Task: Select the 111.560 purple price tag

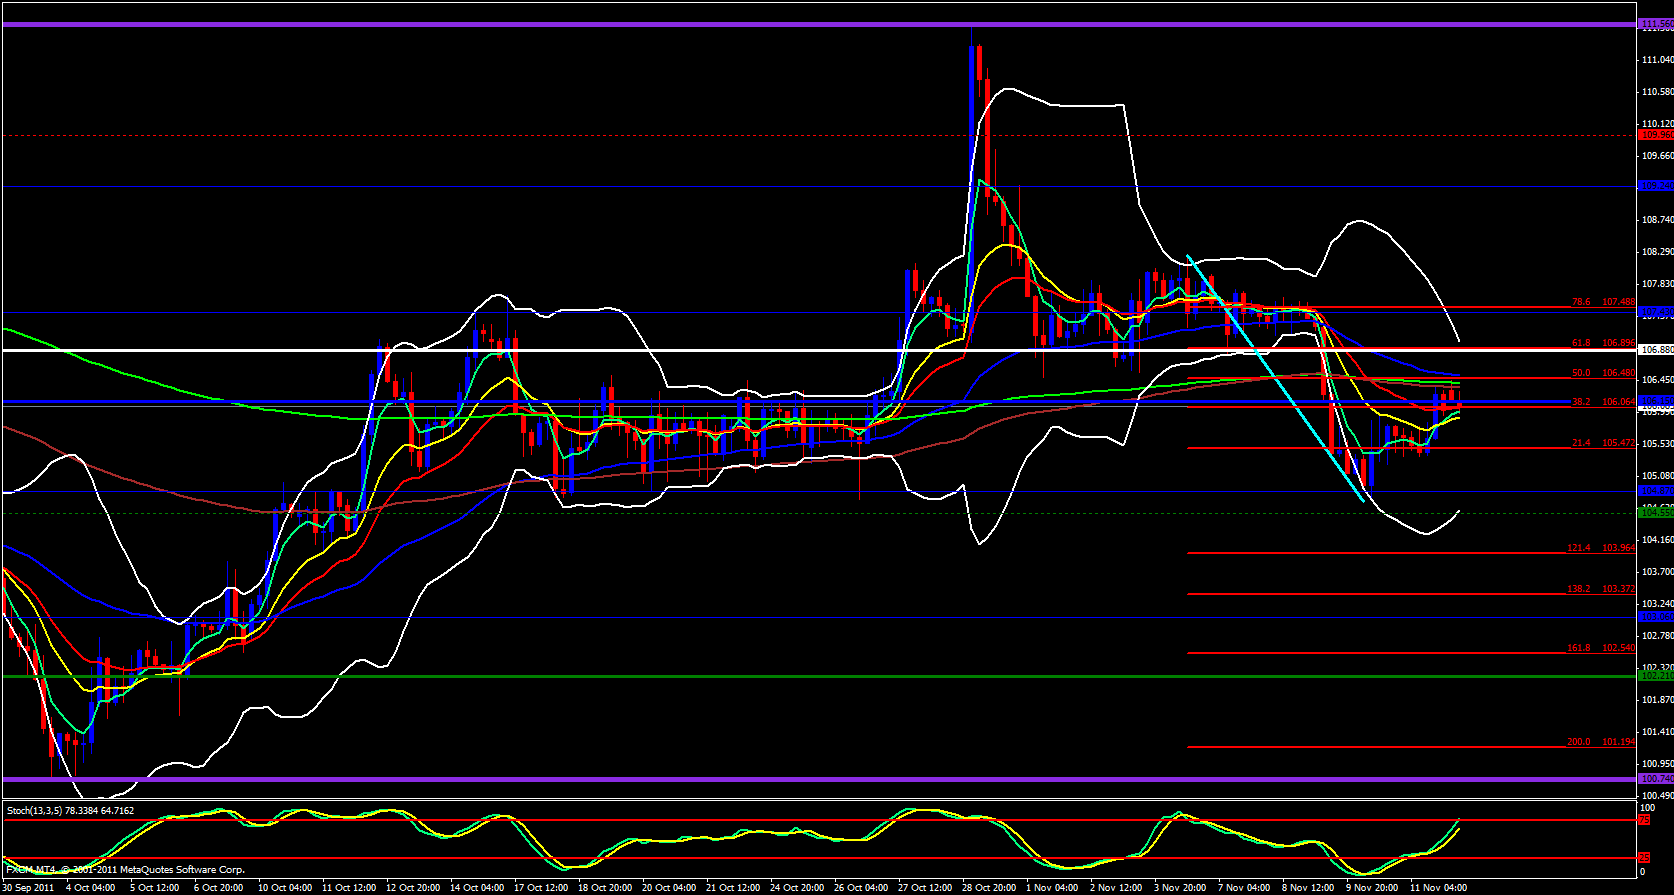Action: [1655, 24]
